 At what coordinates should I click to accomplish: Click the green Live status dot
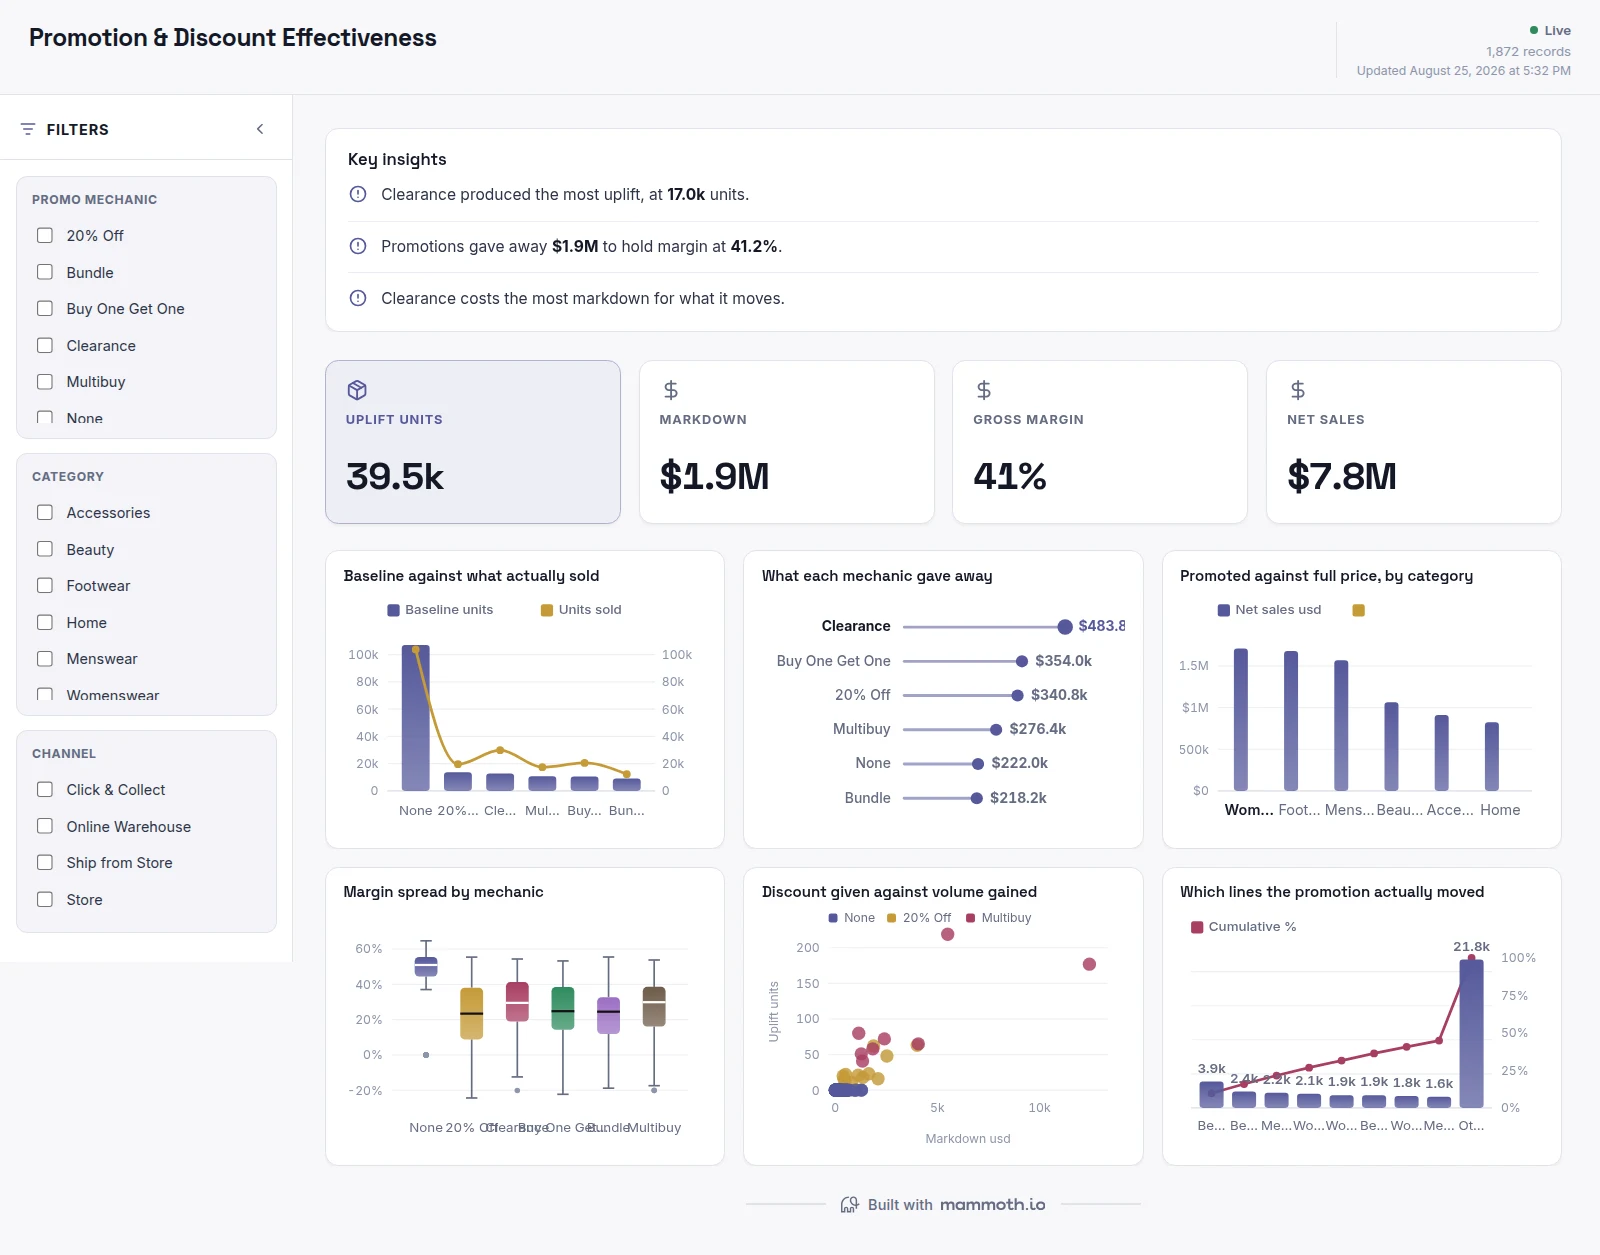[x=1534, y=30]
